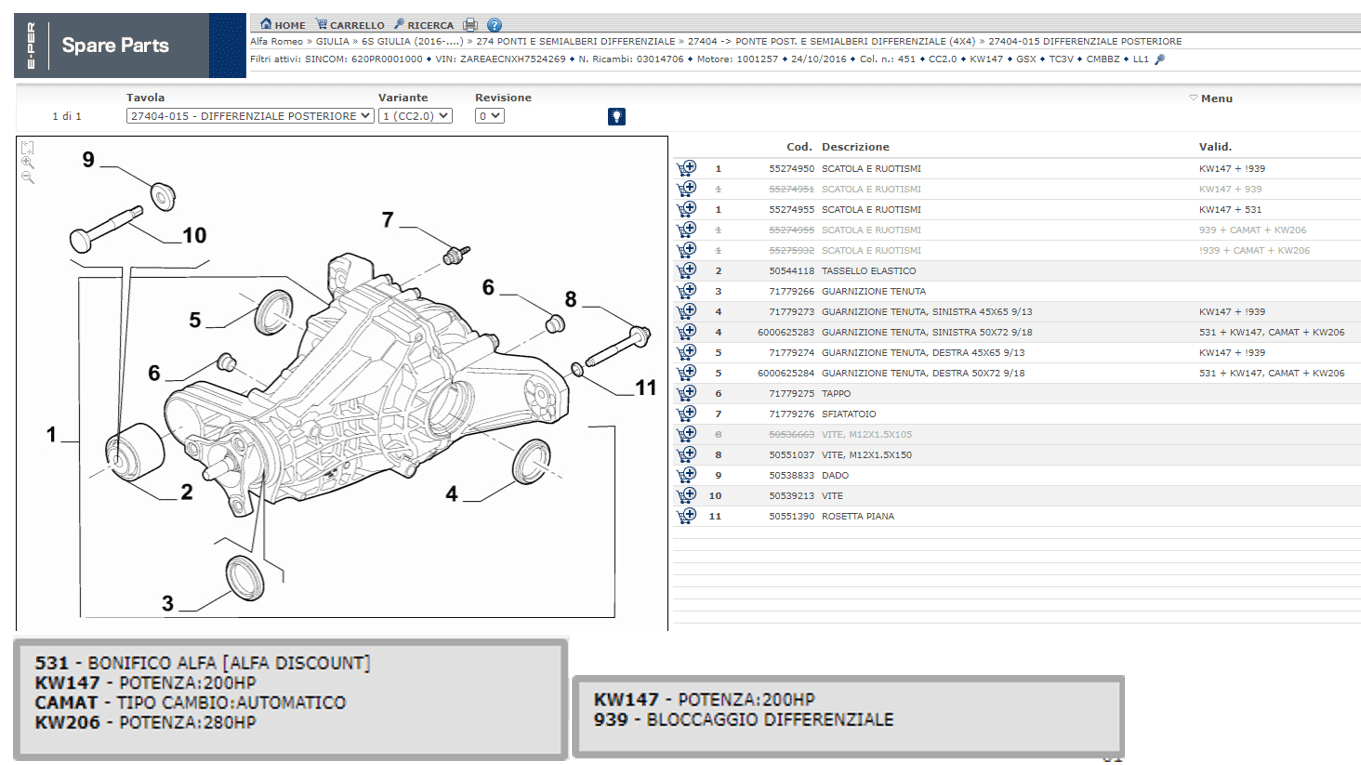Select SFIATATOIO description text
Viewport: 1361px width, 765px height.
(849, 414)
